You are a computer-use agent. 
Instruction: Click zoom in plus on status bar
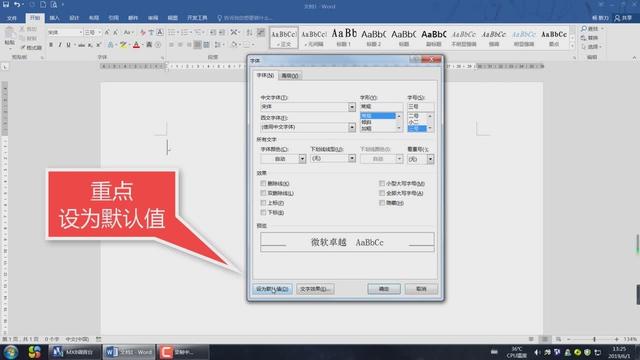tap(616, 339)
